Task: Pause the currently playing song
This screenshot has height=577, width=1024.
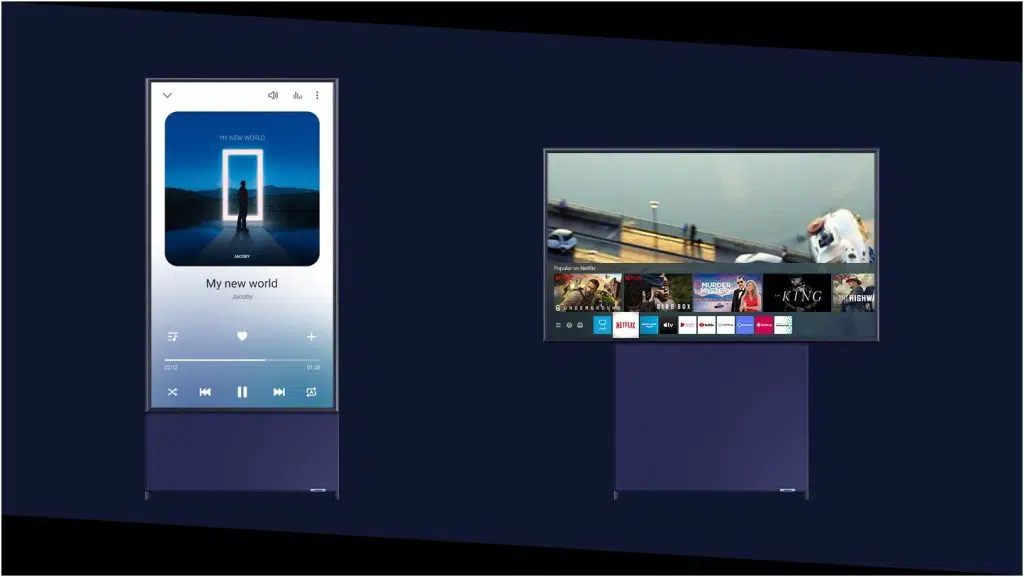Action: pos(240,392)
